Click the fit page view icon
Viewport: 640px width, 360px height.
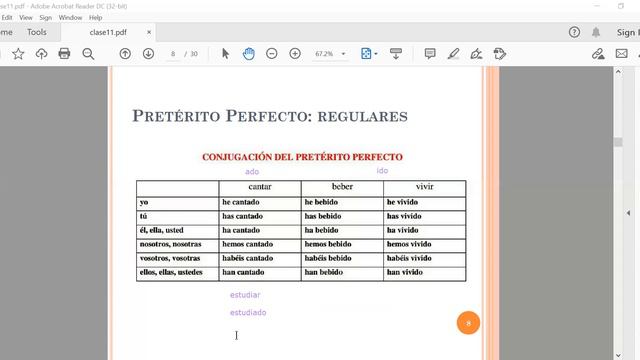[366, 53]
